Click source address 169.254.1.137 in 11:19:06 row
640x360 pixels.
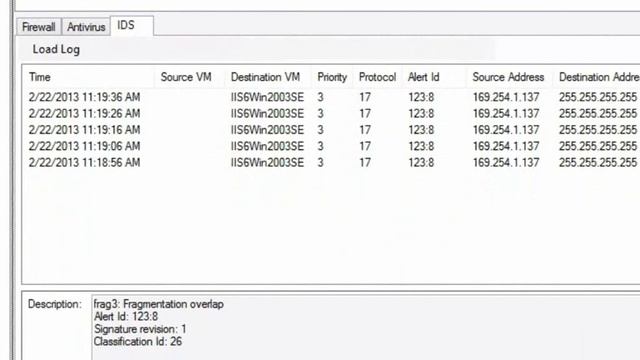point(506,146)
